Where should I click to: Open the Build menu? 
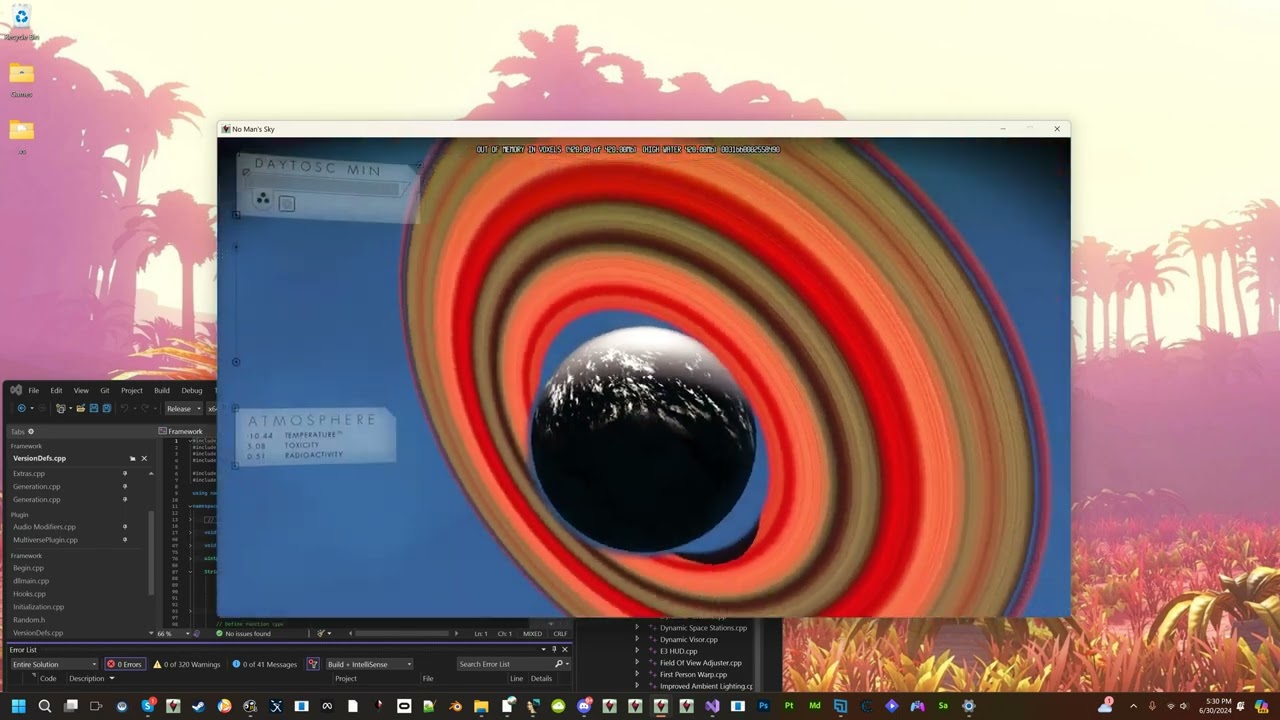pyautogui.click(x=162, y=390)
